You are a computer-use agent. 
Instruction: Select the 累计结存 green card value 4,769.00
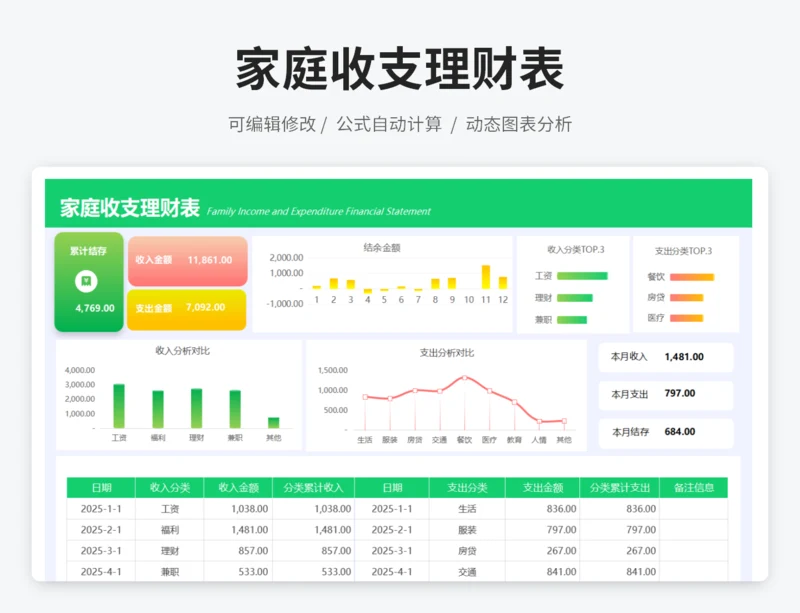click(x=95, y=308)
